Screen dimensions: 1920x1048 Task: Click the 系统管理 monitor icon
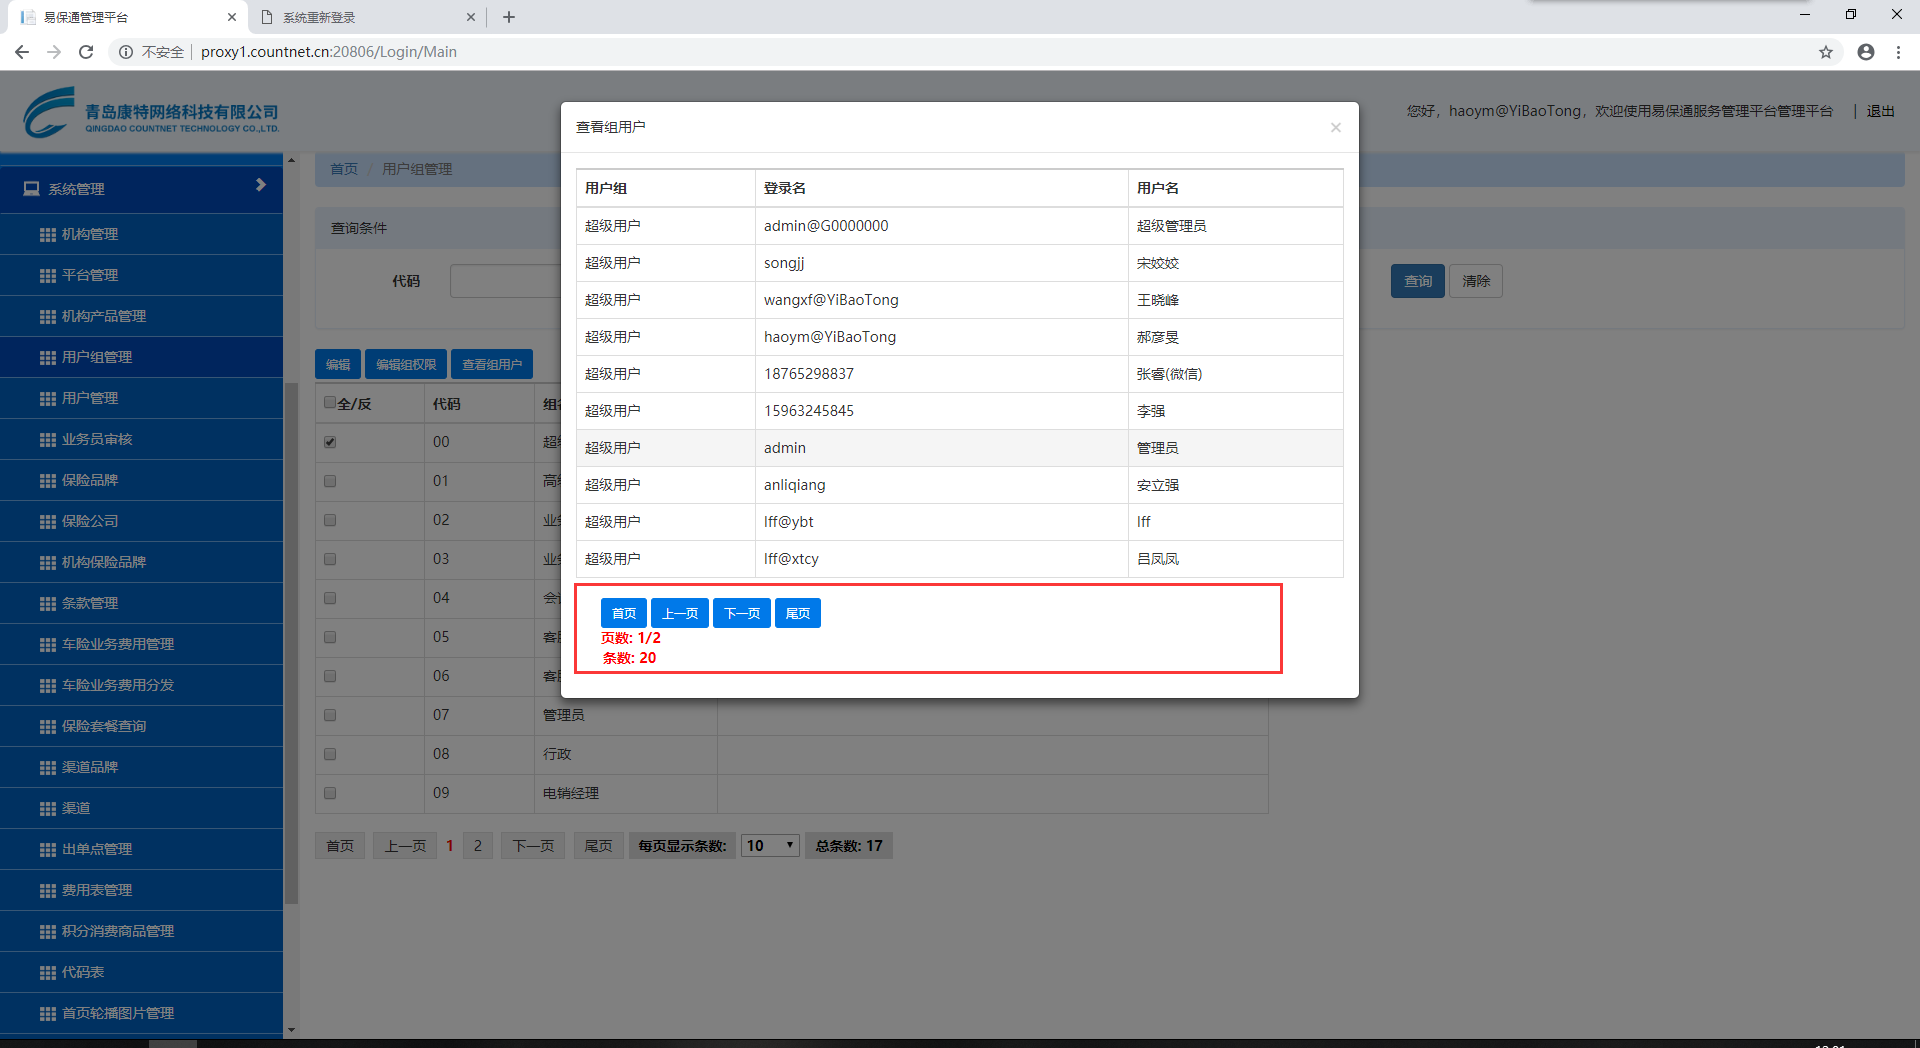tap(32, 188)
